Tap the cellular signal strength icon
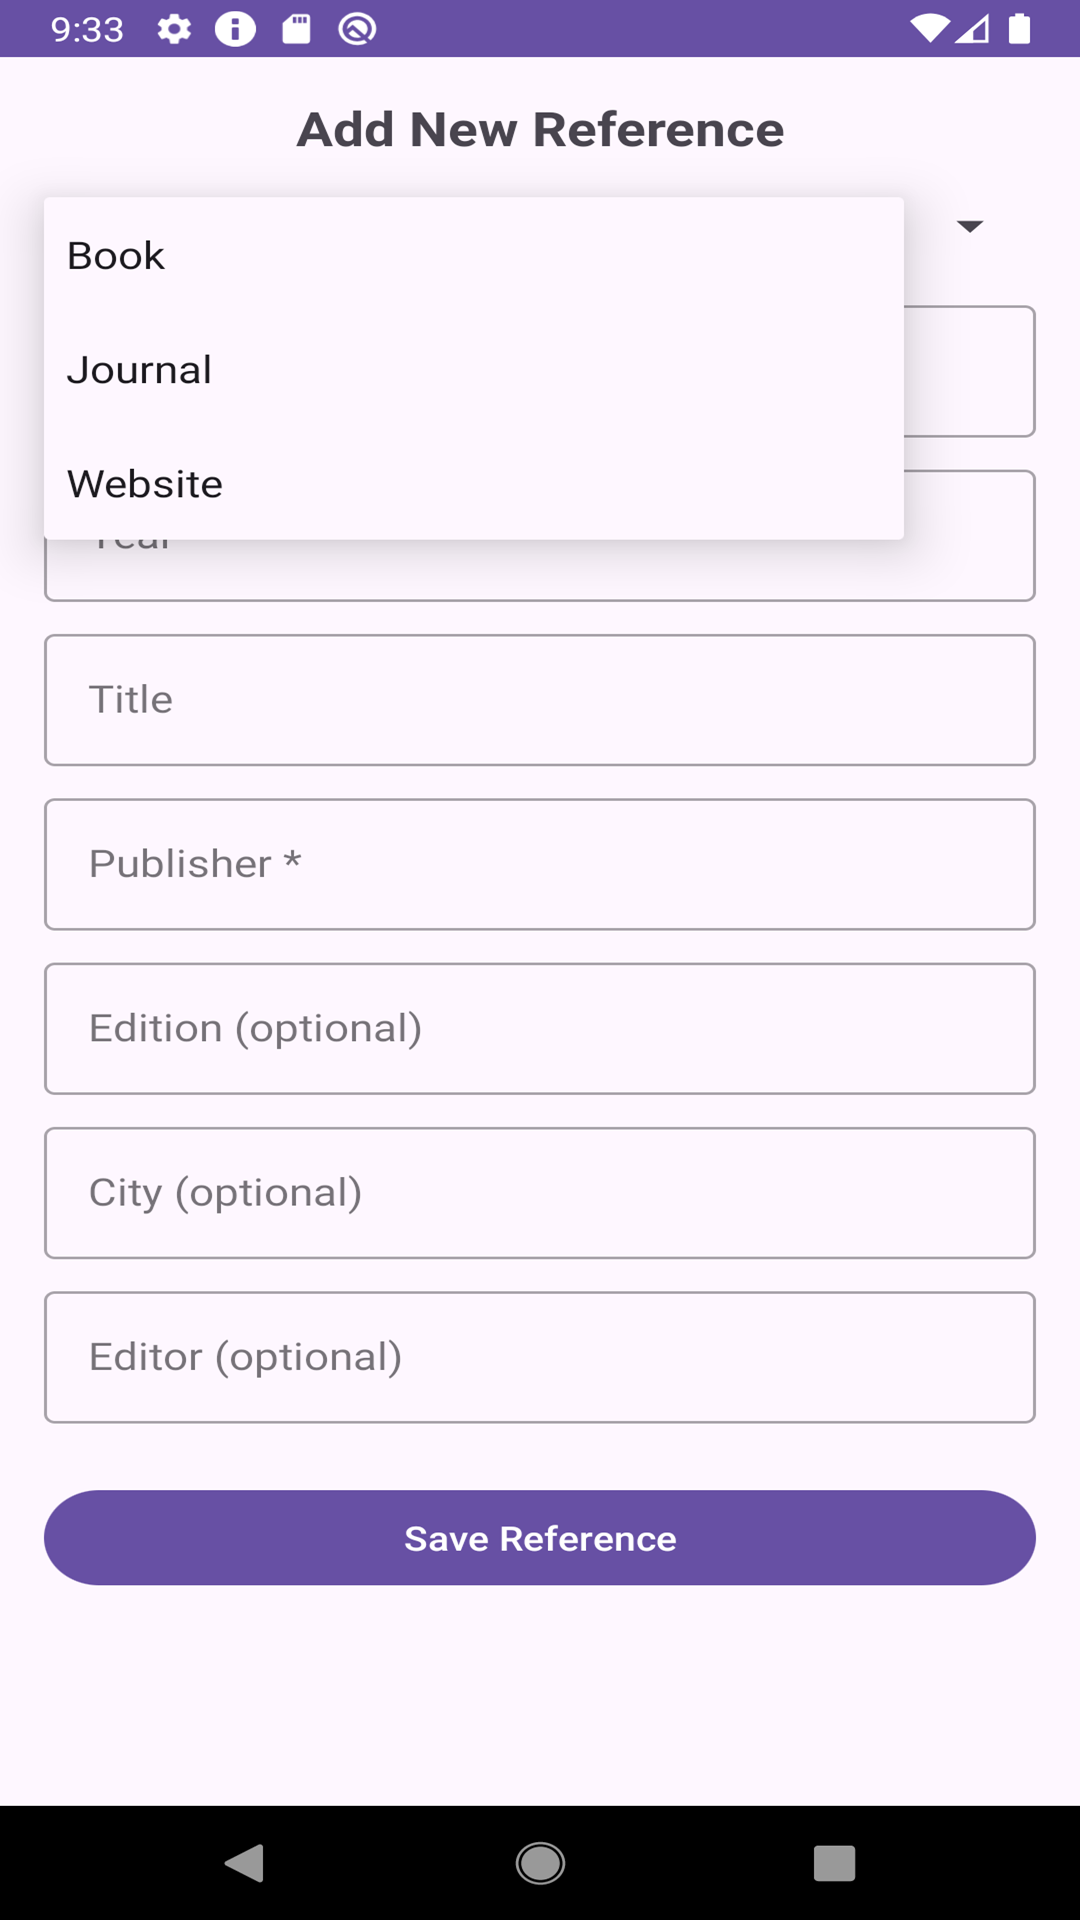1080x1920 pixels. click(x=973, y=29)
